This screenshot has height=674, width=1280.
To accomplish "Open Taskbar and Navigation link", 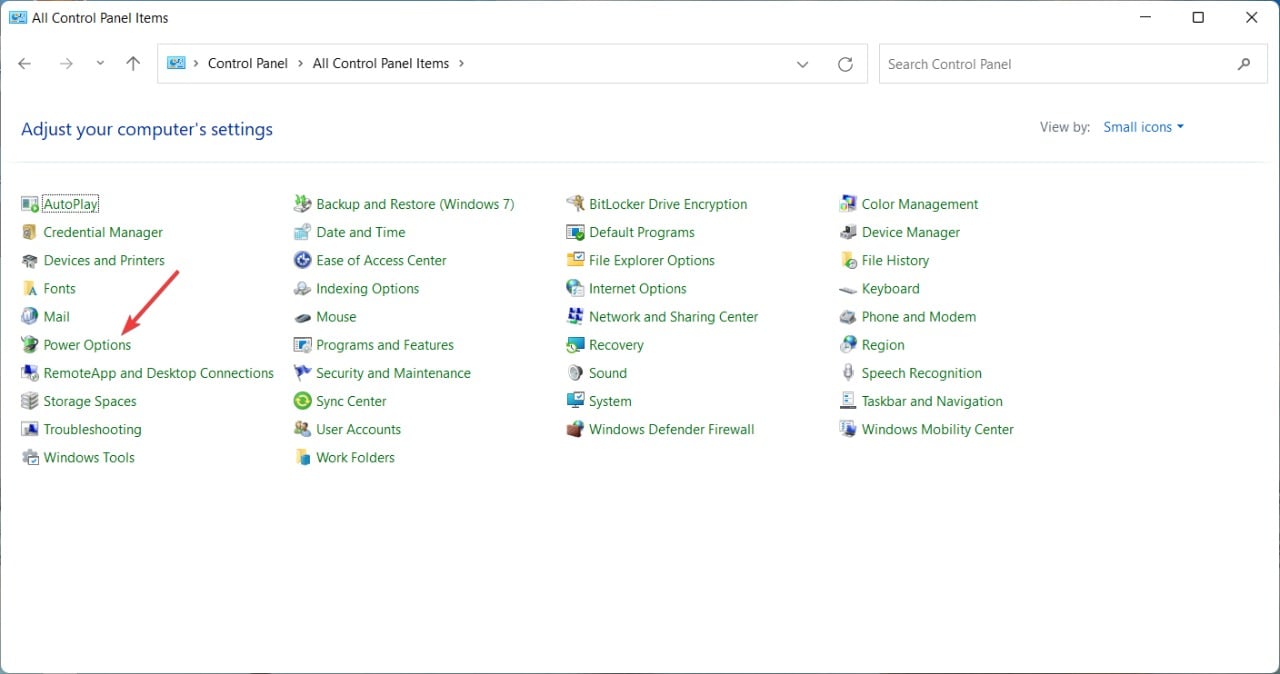I will (932, 401).
